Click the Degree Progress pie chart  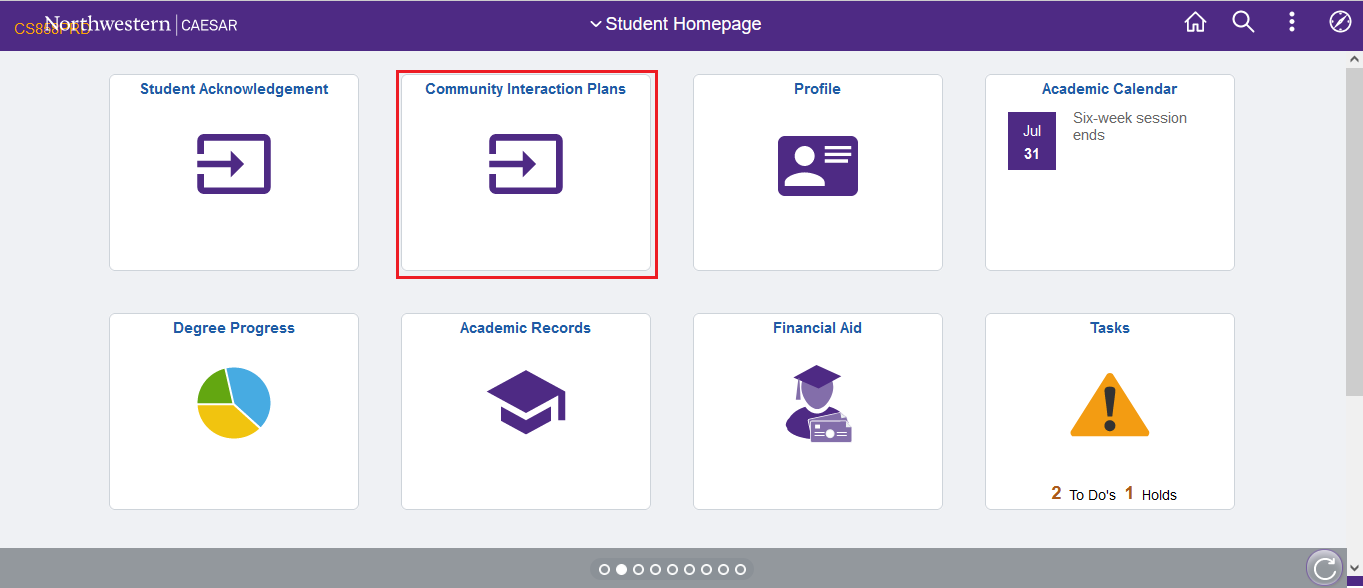[x=234, y=403]
